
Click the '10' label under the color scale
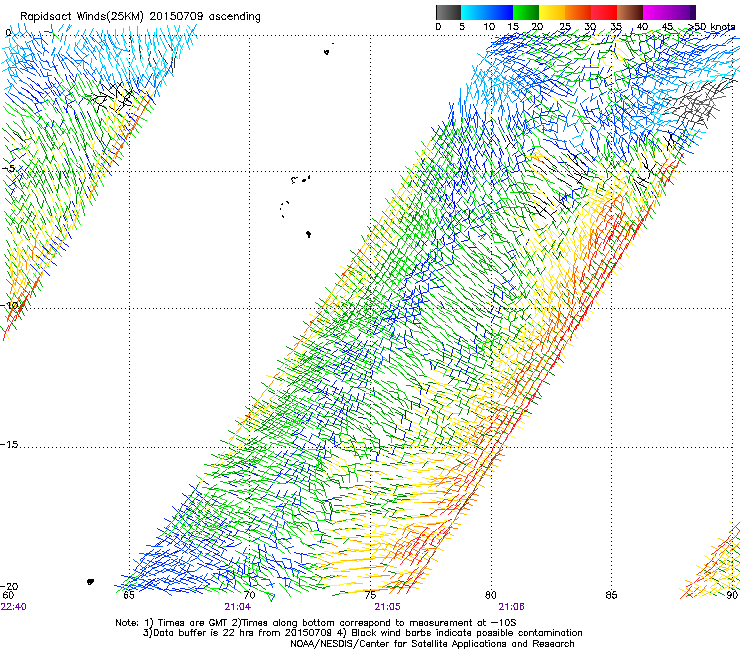[x=489, y=27]
